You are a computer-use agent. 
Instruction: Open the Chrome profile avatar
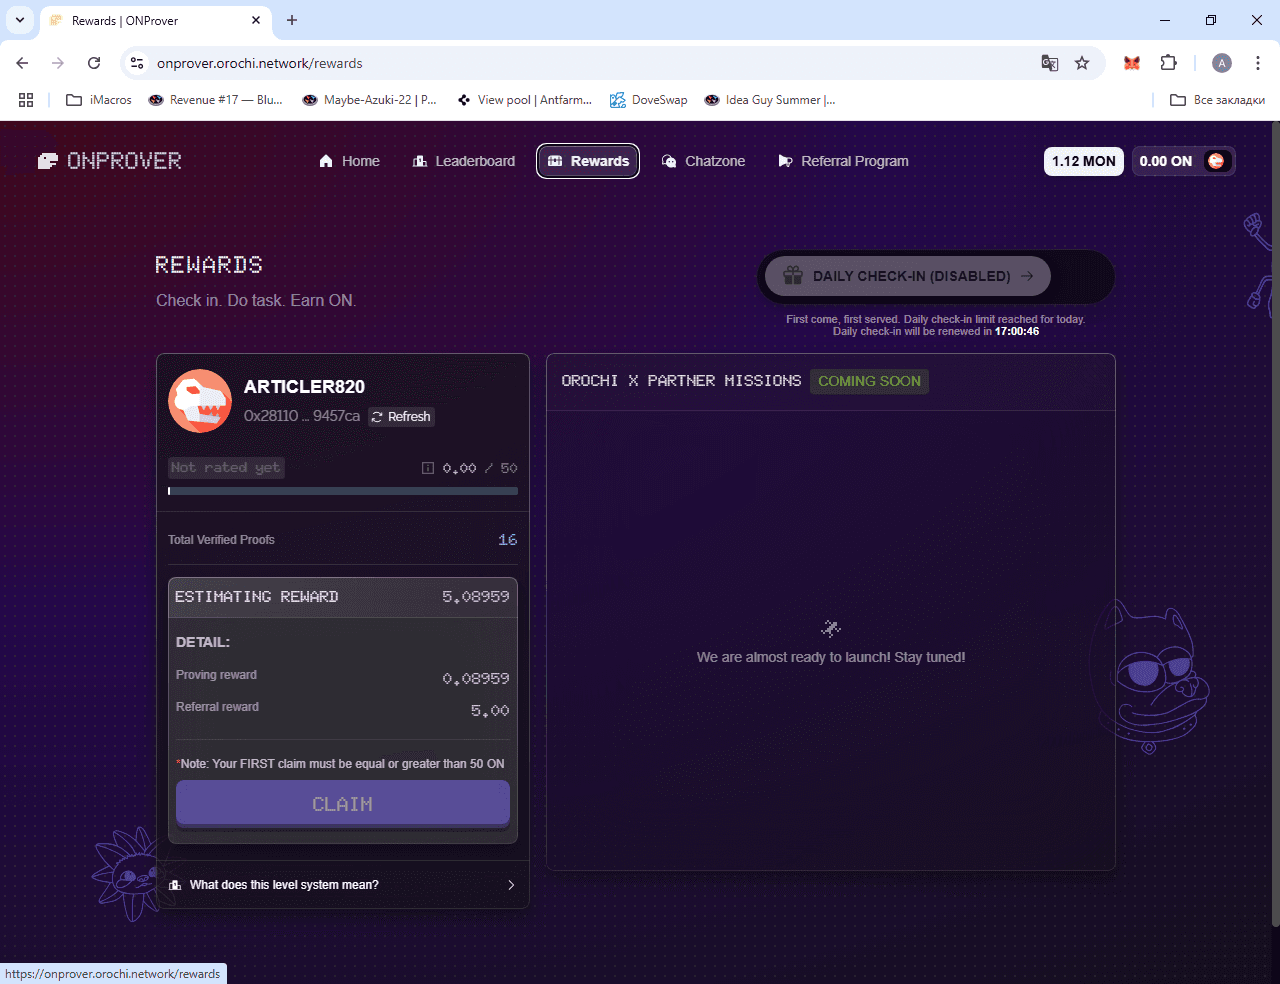(x=1222, y=63)
